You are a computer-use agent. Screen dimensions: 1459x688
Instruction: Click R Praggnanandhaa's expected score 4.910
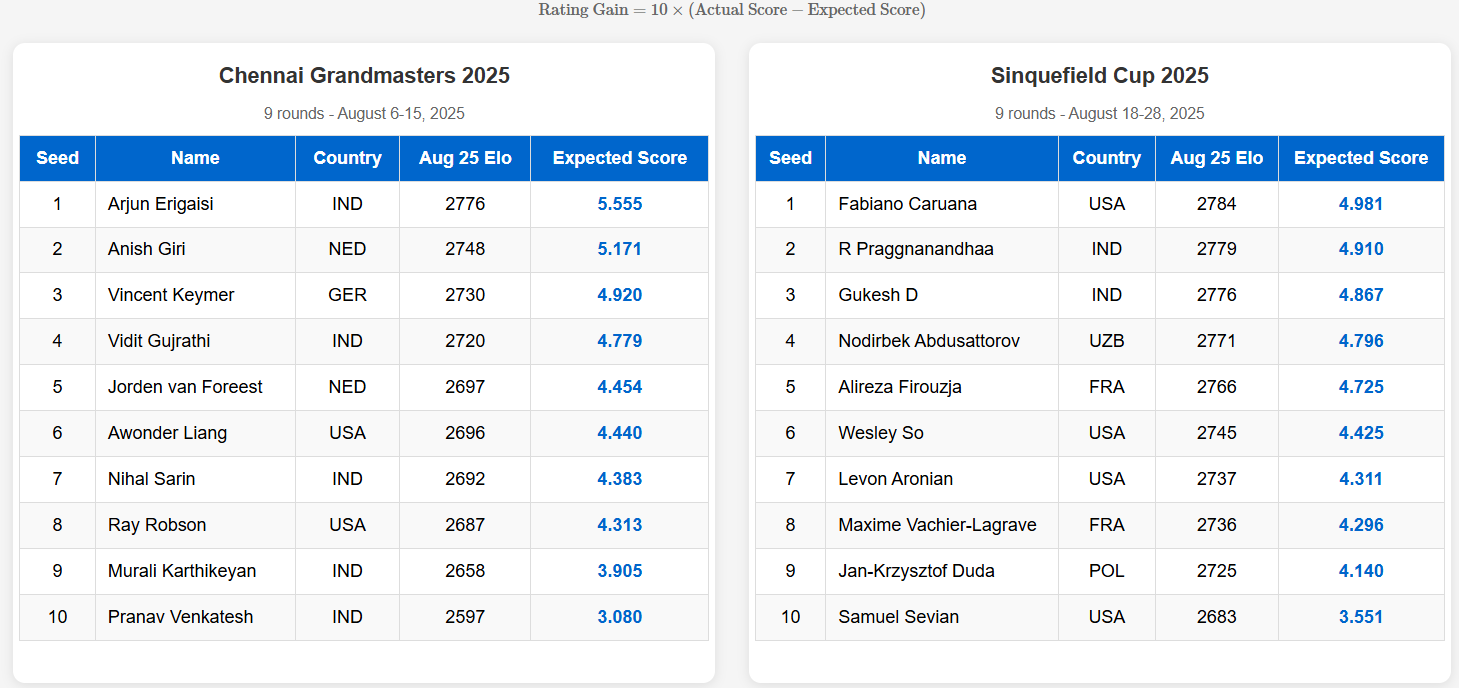1360,249
